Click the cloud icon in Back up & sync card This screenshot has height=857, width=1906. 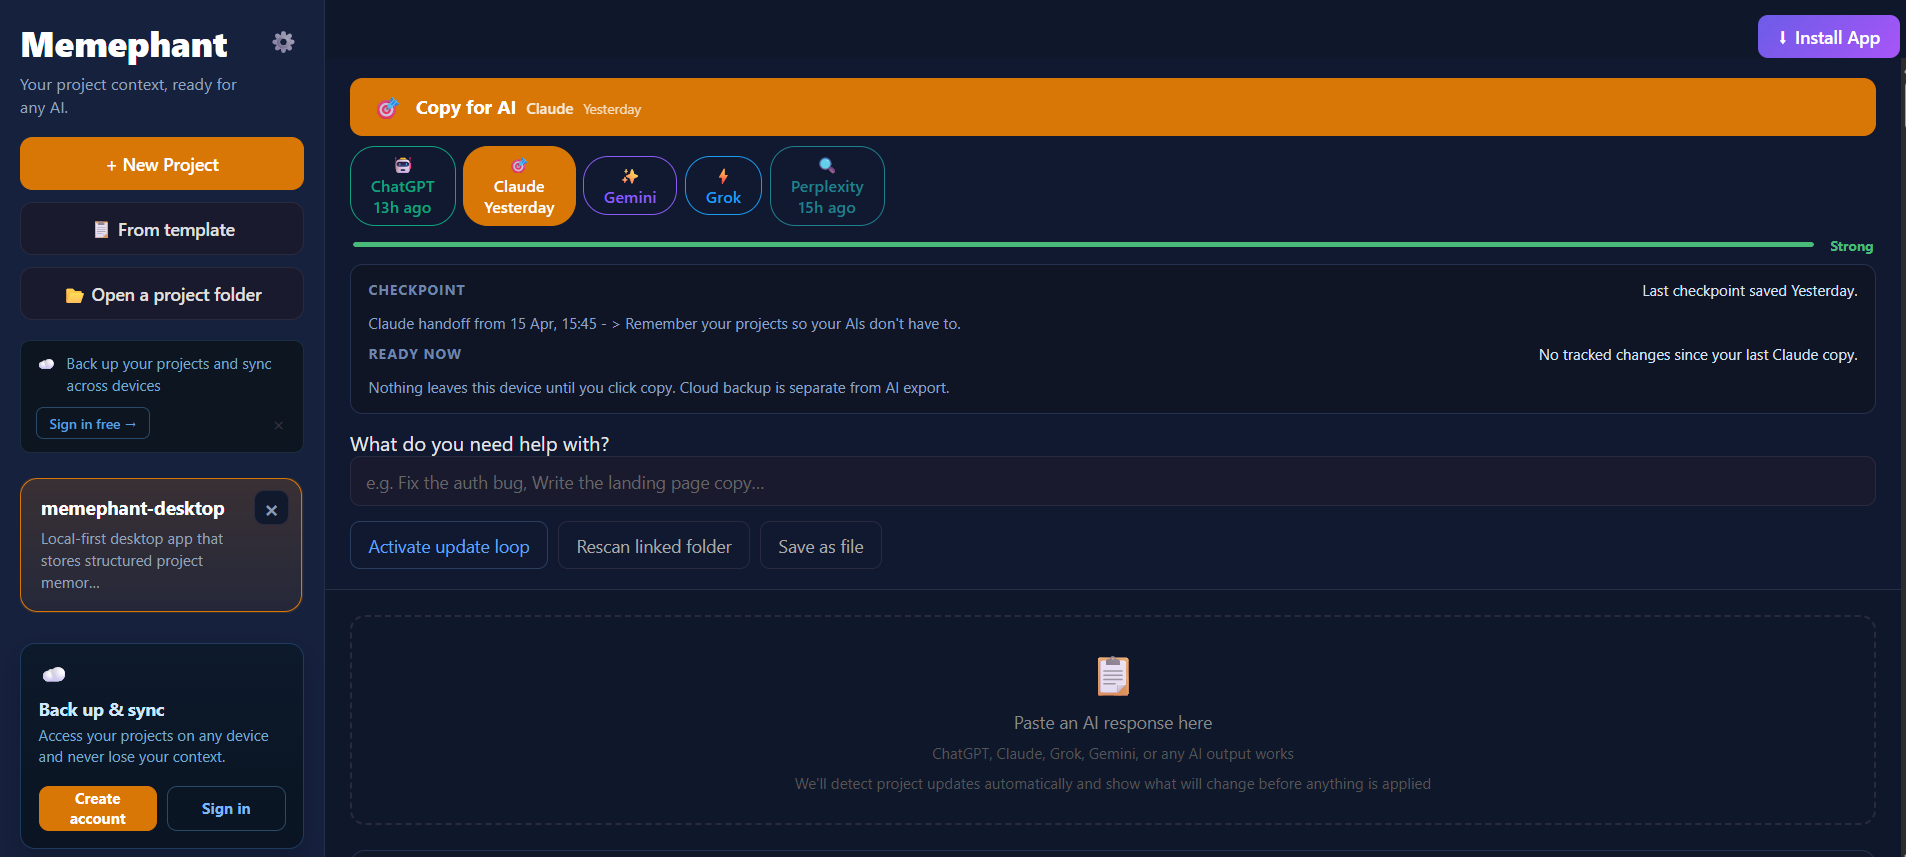coord(54,675)
